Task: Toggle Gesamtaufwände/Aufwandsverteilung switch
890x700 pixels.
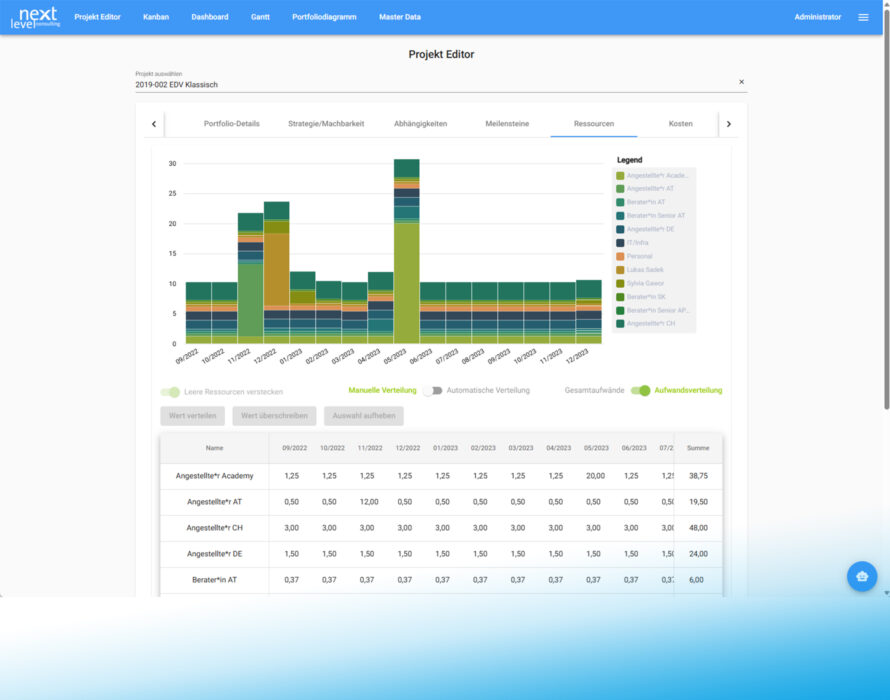Action: click(x=640, y=391)
